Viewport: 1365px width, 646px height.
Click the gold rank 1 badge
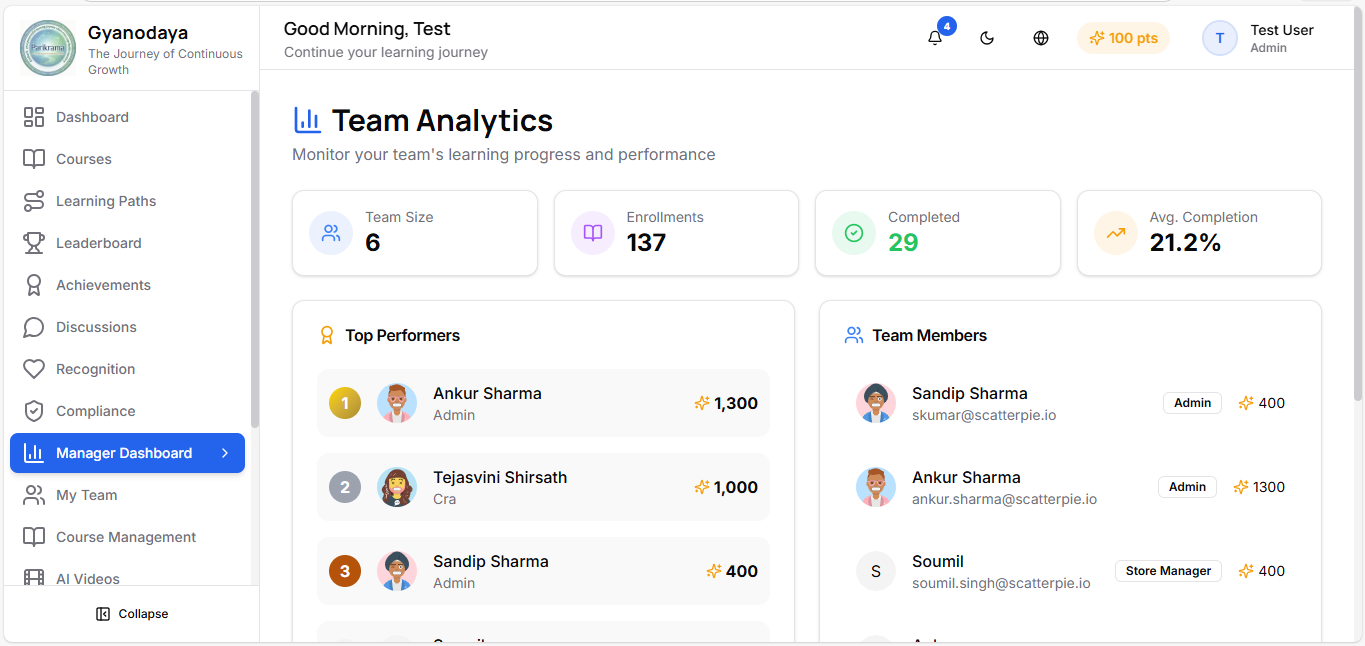[x=345, y=403]
